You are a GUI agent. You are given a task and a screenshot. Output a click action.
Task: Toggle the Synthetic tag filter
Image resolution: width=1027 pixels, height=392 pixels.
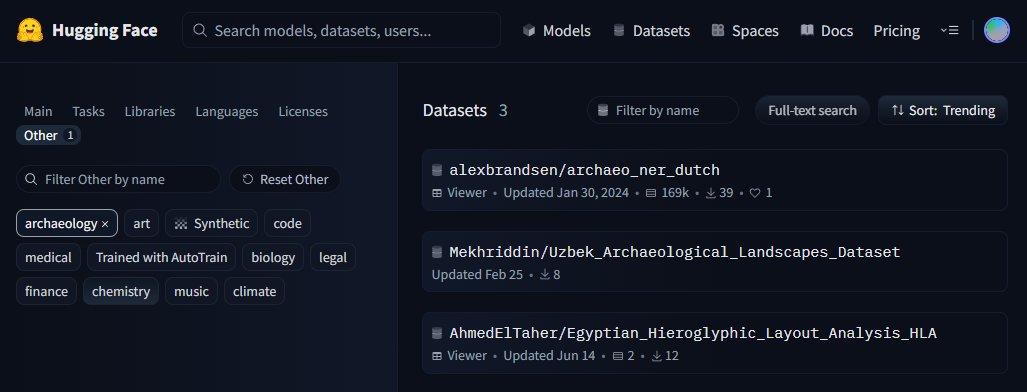click(212, 224)
